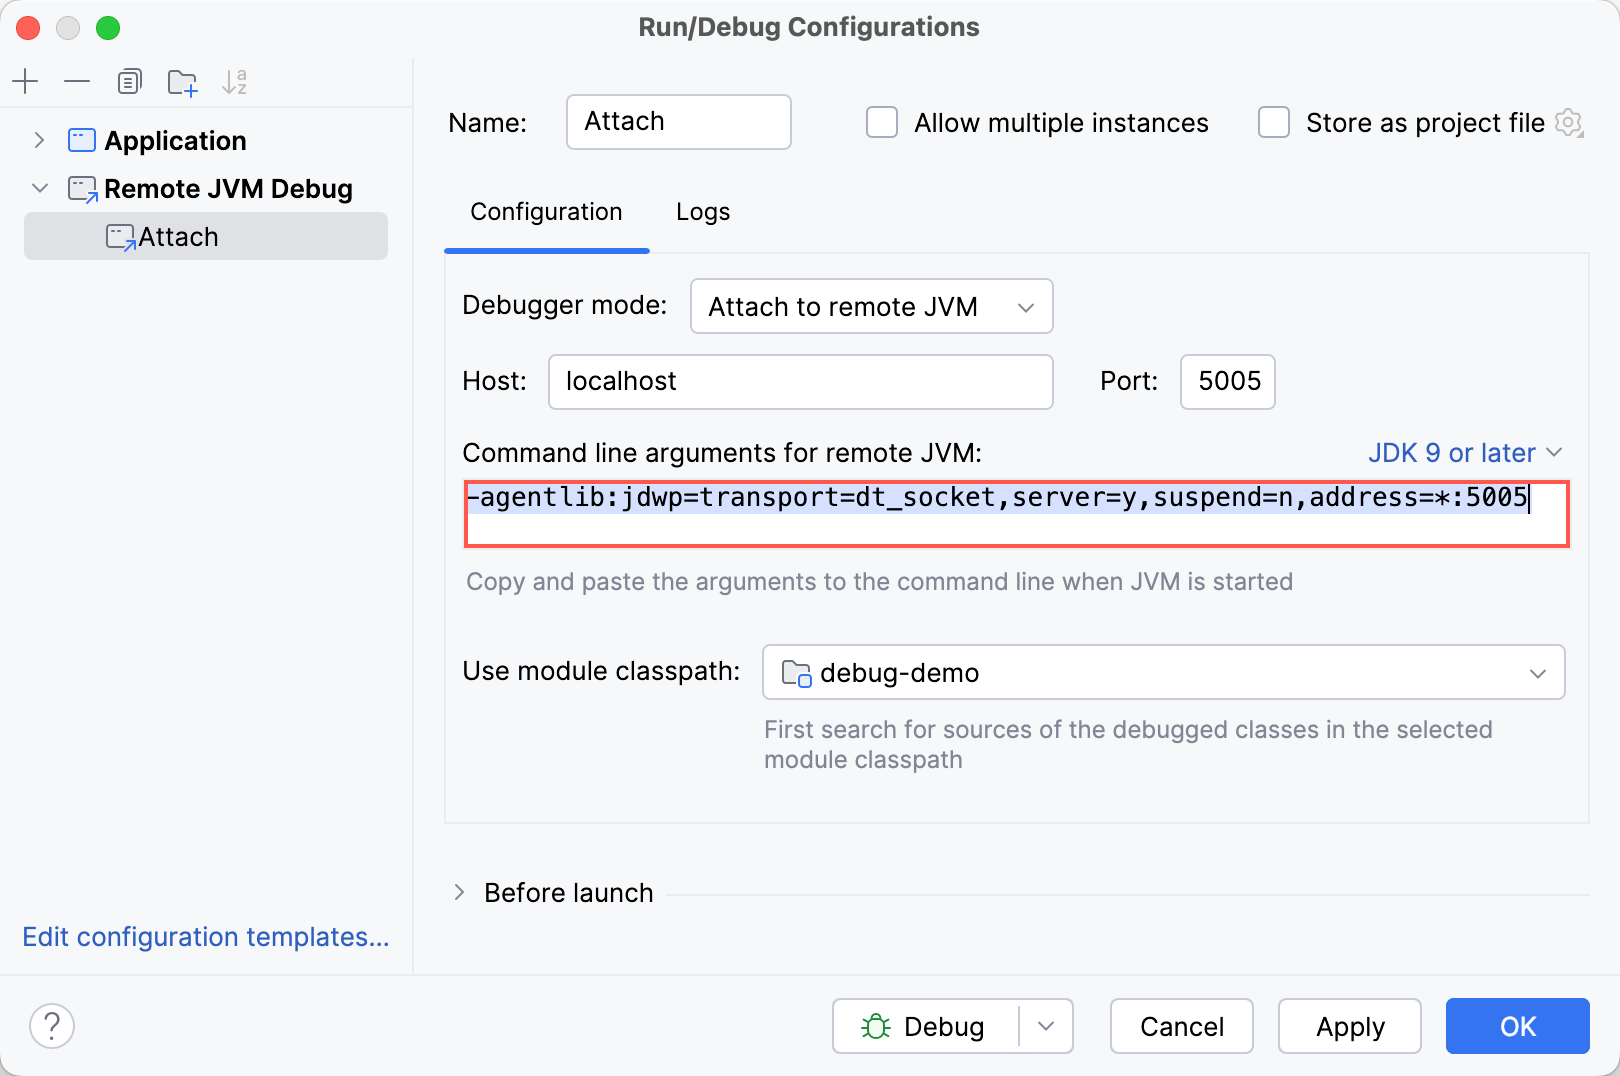Open the Debugger mode dropdown

pos(870,306)
